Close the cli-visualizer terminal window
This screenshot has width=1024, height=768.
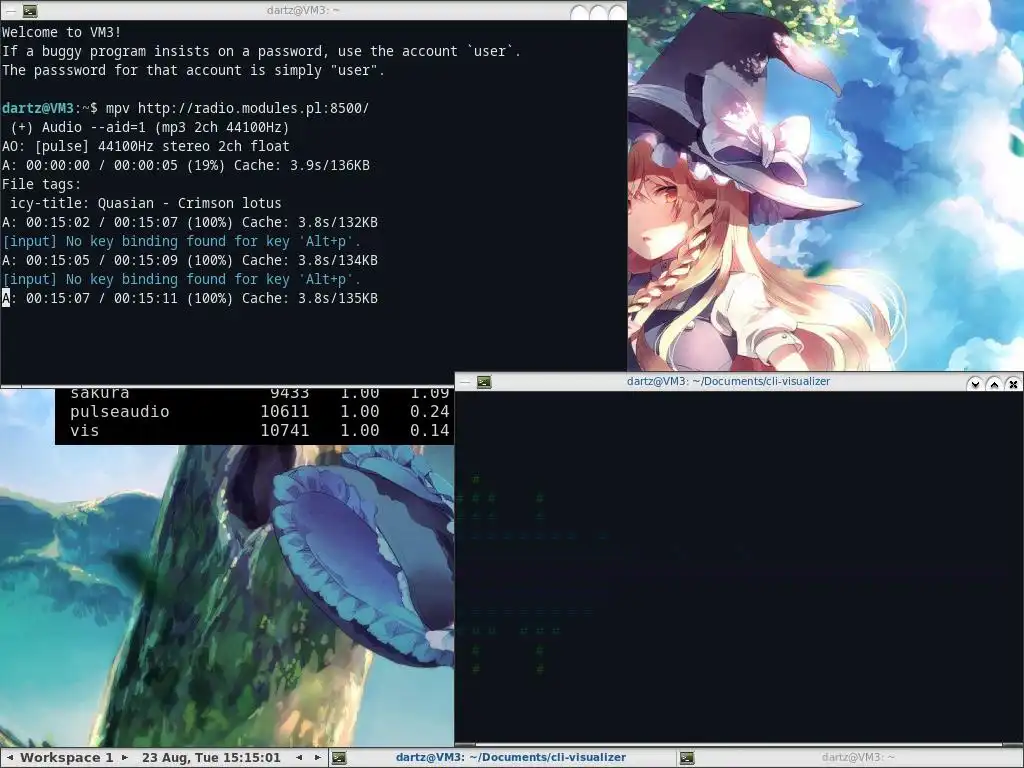coord(1013,383)
